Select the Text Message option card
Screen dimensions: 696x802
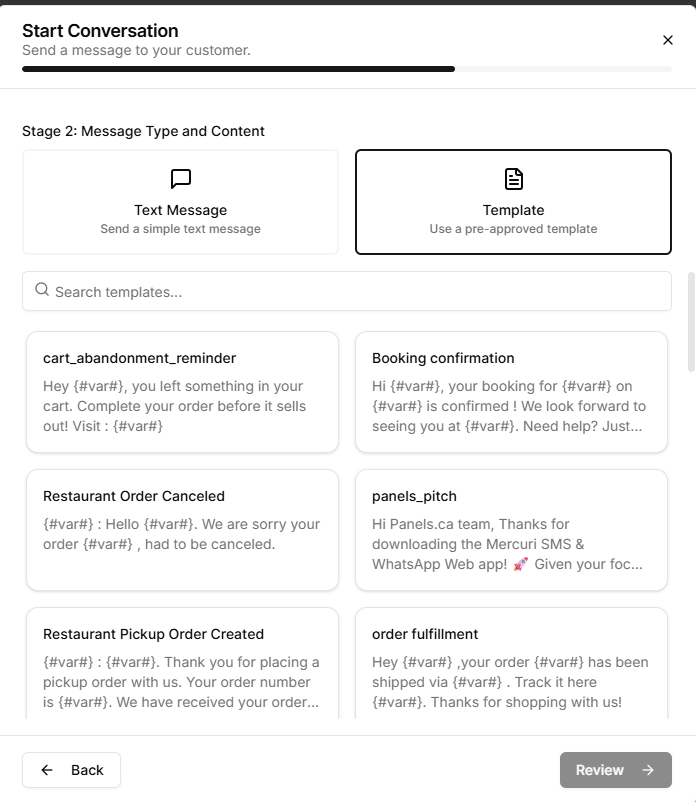(180, 202)
